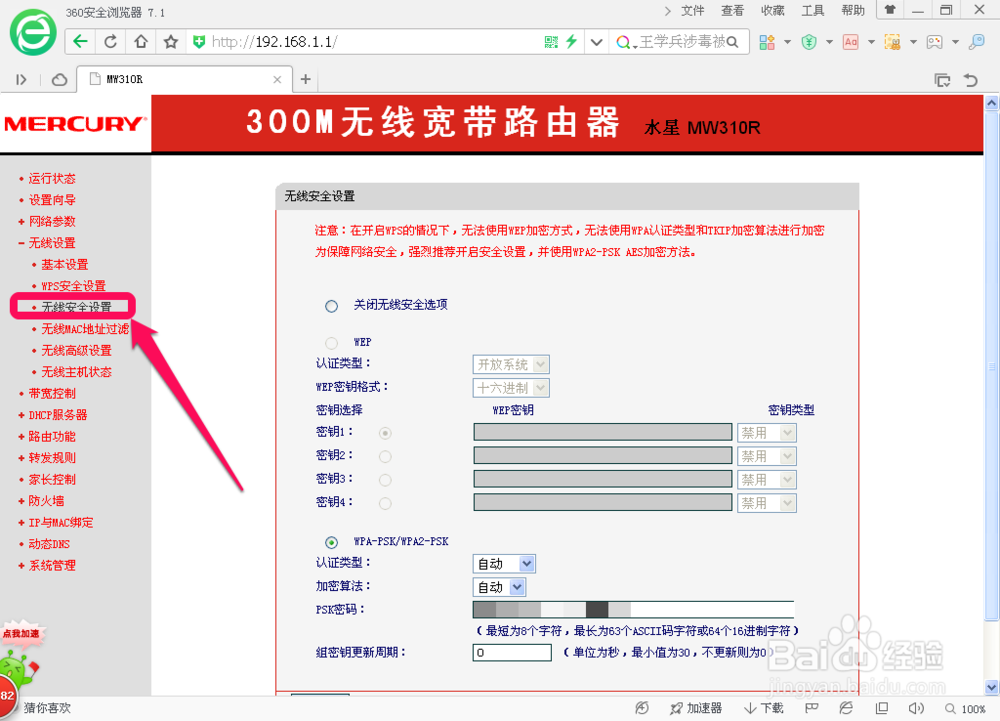Click the red translate Aa icon
Image resolution: width=1000 pixels, height=721 pixels.
[851, 42]
